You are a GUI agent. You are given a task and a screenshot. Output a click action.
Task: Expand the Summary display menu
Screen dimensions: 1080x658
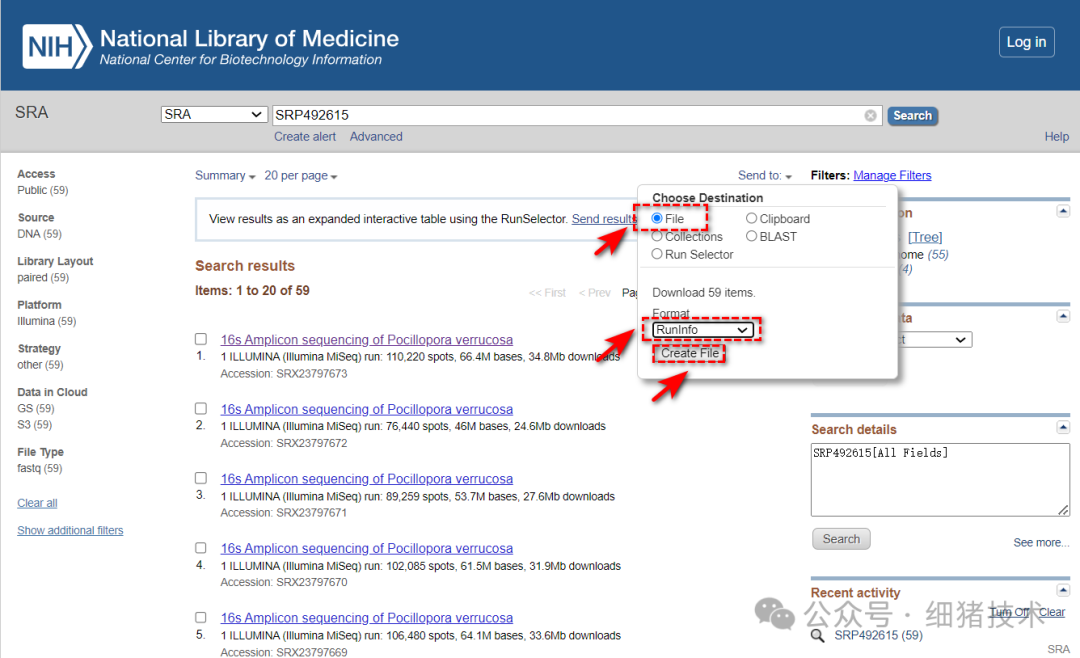coord(225,176)
